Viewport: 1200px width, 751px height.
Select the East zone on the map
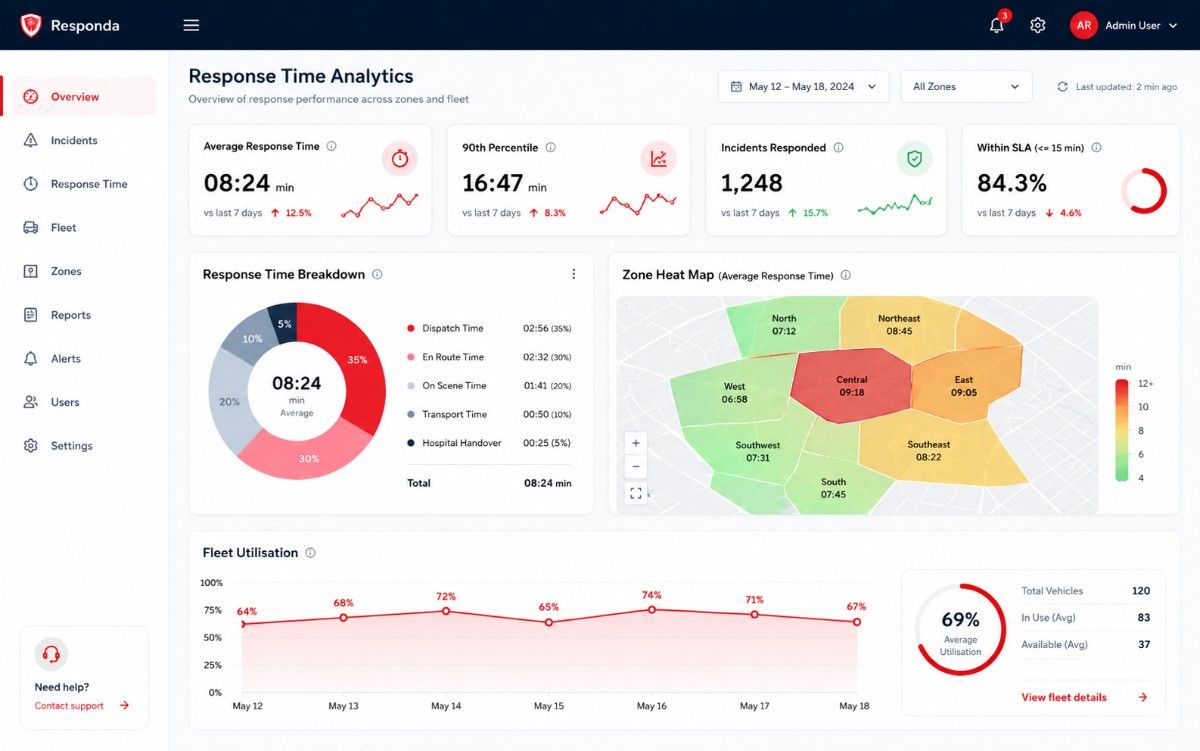coord(963,385)
